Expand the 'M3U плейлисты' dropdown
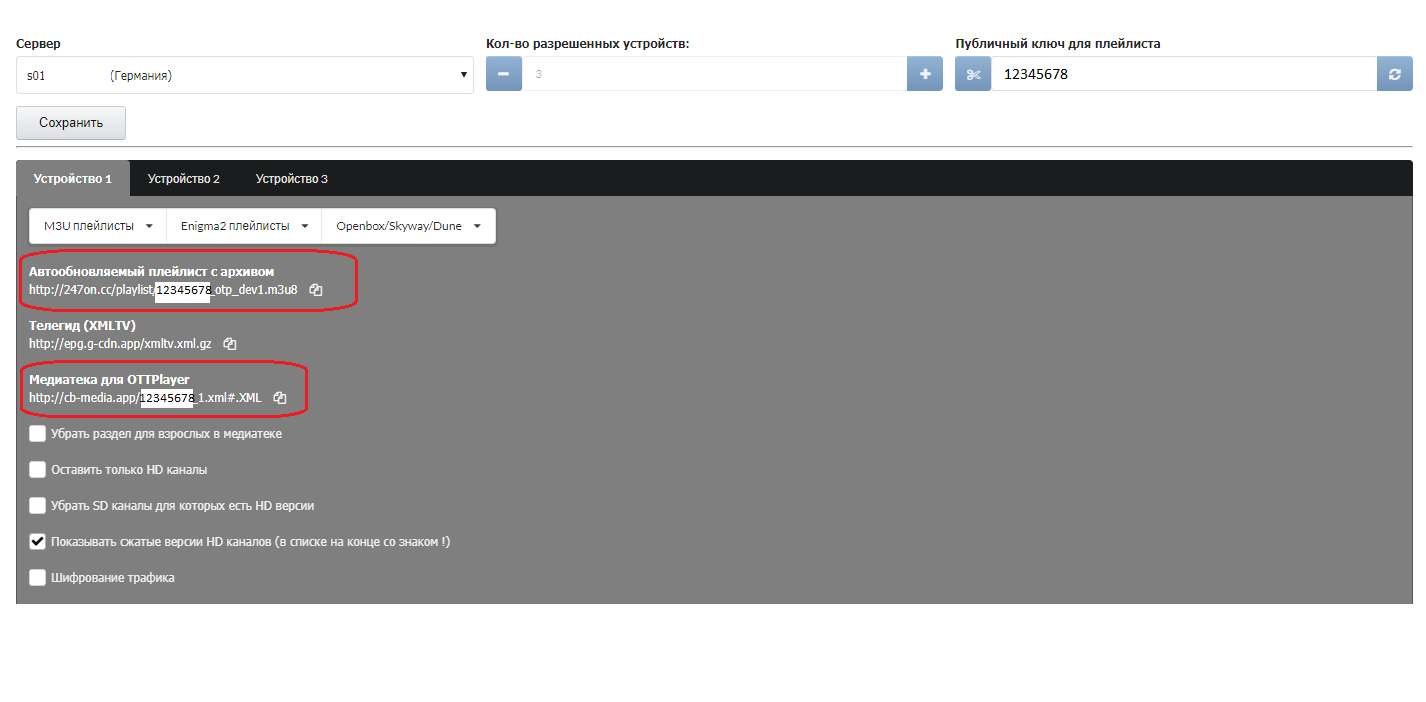The height and width of the screenshot is (702, 1426). (97, 226)
